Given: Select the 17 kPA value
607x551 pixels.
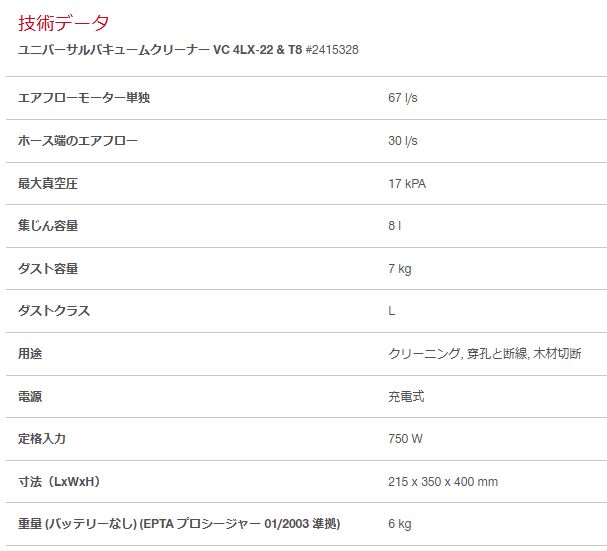Looking at the screenshot, I should coord(407,184).
